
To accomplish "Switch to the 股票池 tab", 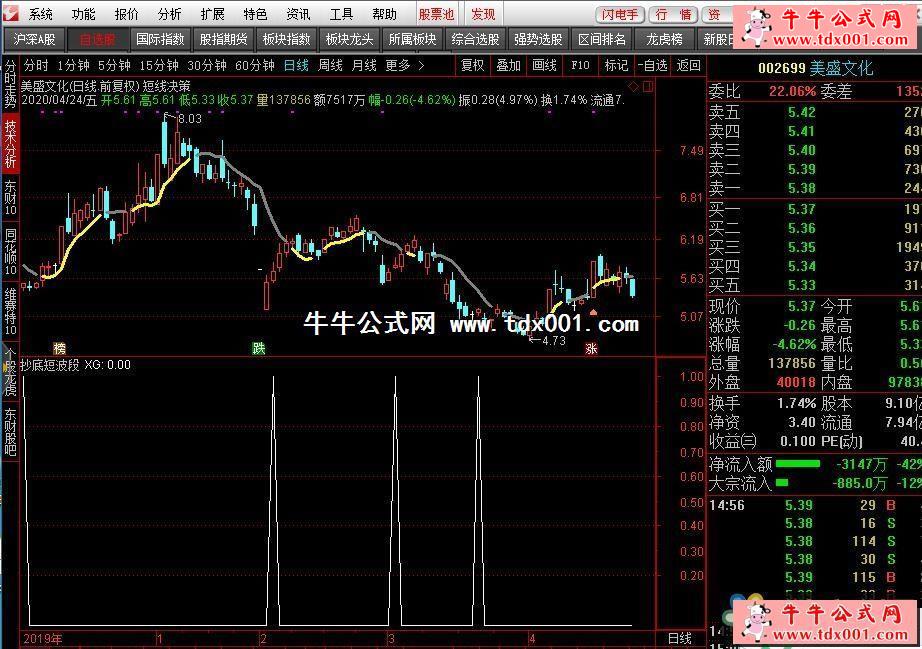I will coord(436,14).
